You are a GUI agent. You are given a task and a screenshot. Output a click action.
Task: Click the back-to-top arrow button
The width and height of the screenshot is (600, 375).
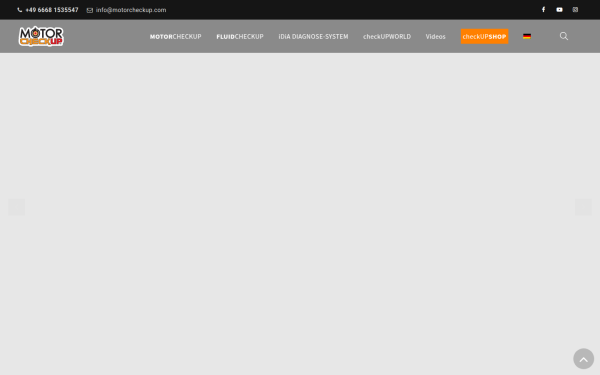[x=583, y=359]
